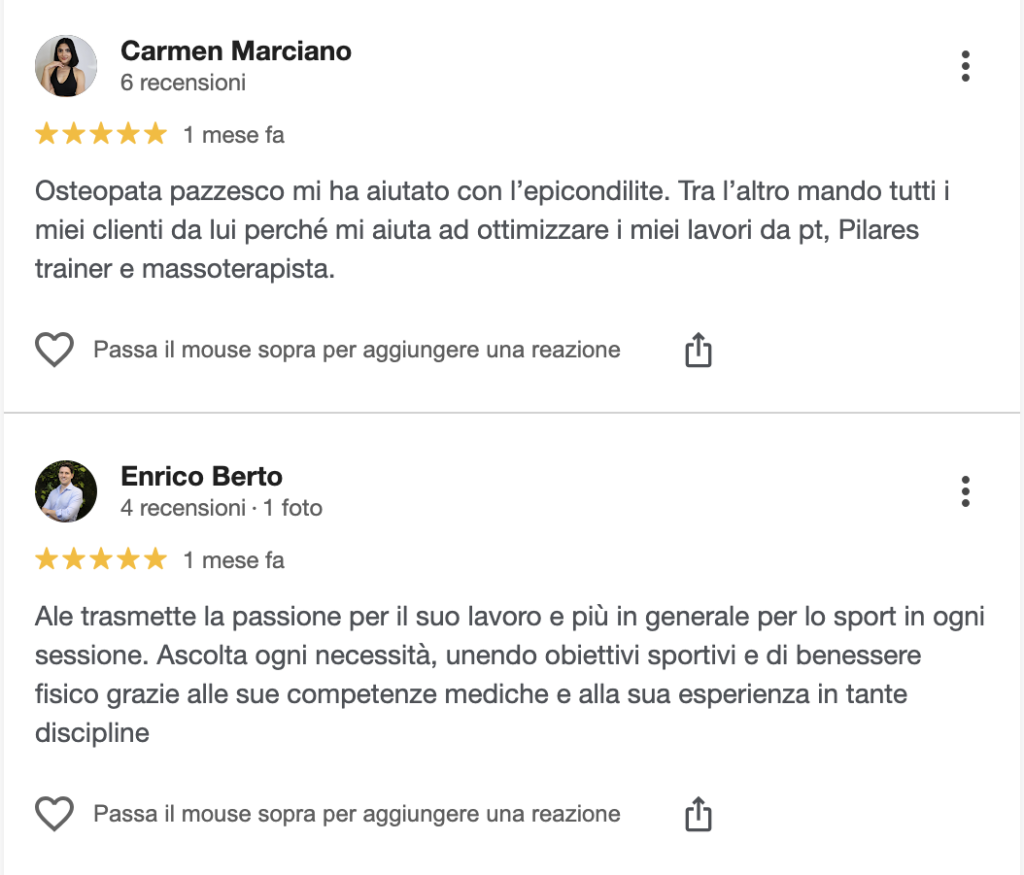Click Carmen Marciano's profile picture

tap(66, 66)
